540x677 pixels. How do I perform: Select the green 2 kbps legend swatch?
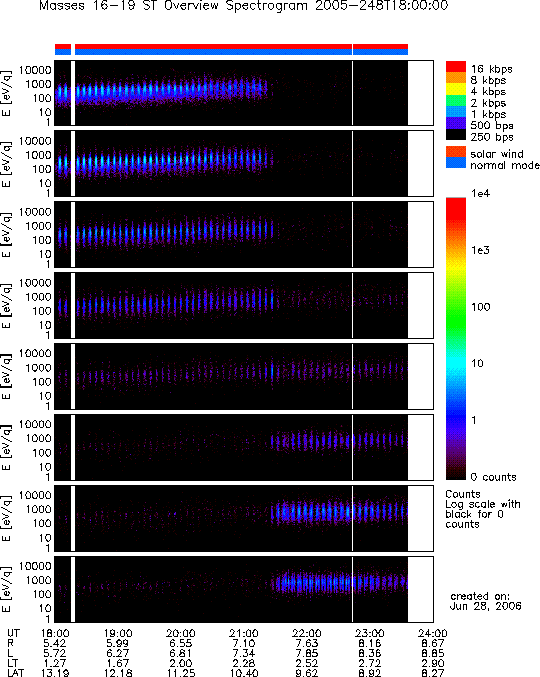tap(456, 101)
